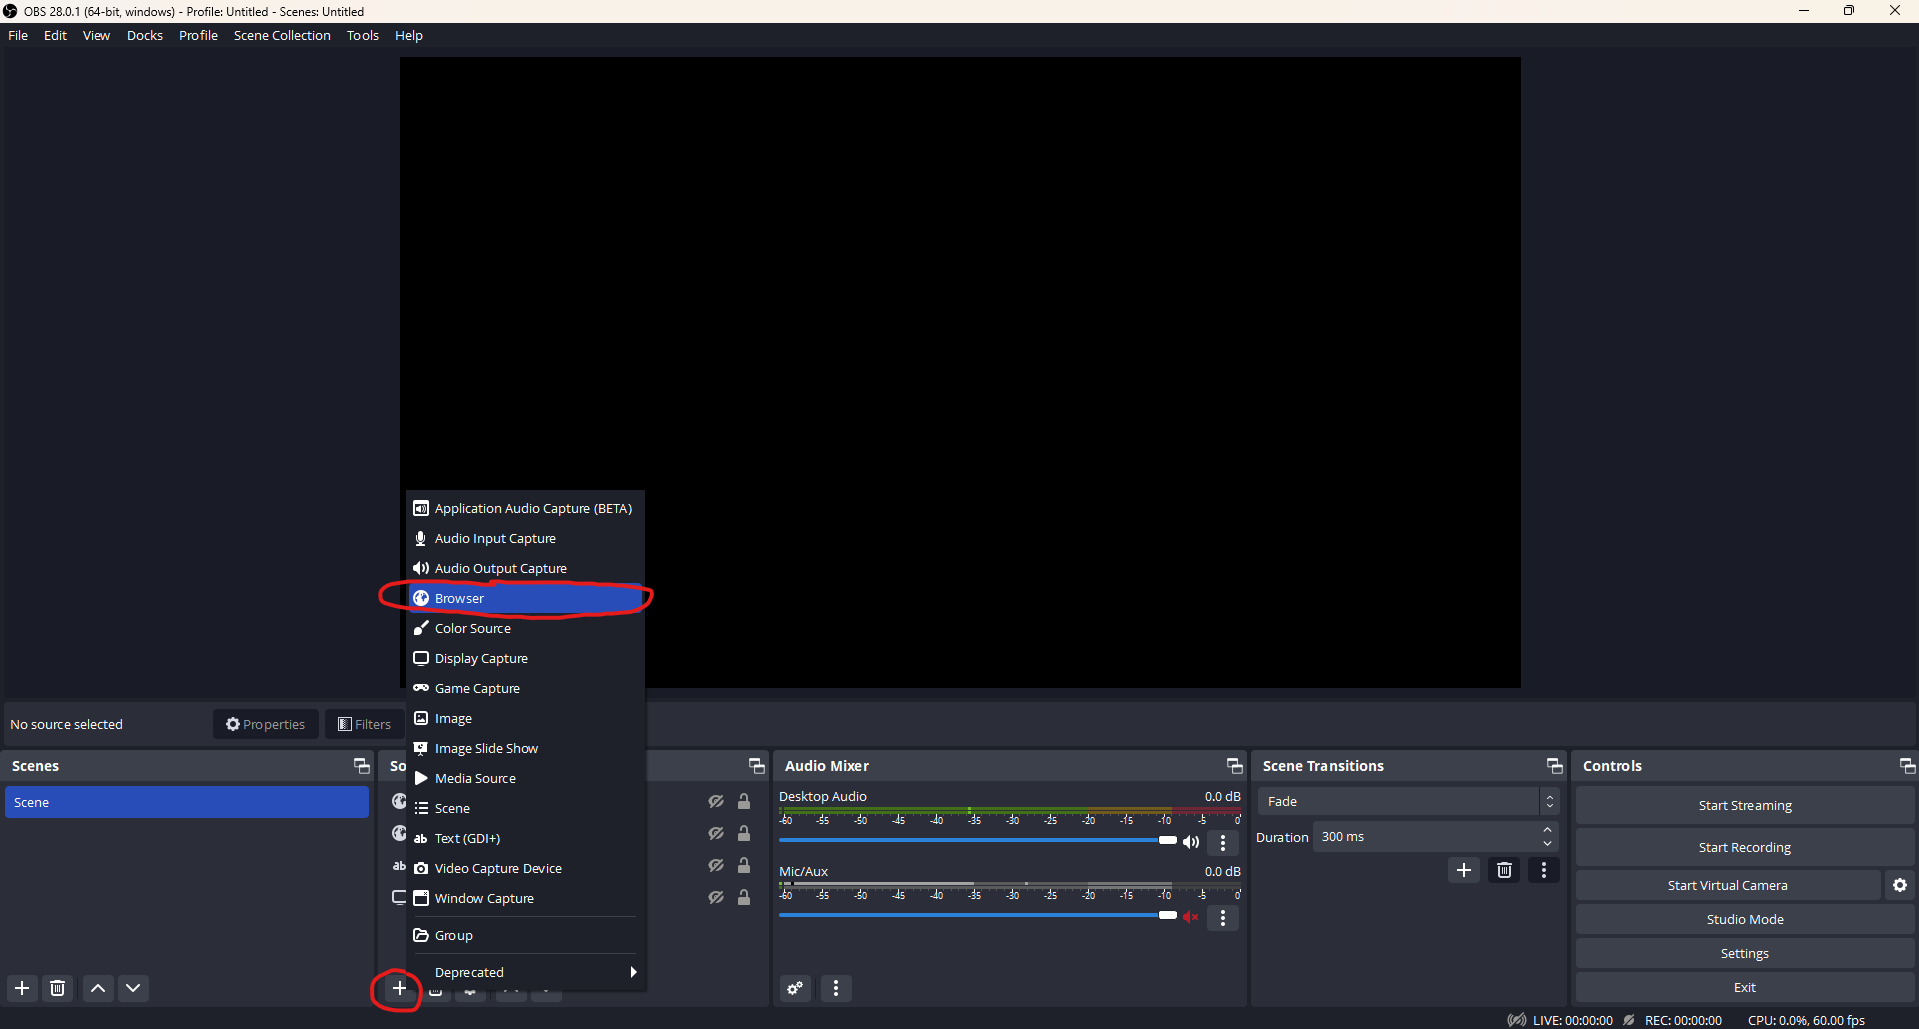Click Start Streaming button
The image size is (1919, 1029).
click(x=1745, y=805)
